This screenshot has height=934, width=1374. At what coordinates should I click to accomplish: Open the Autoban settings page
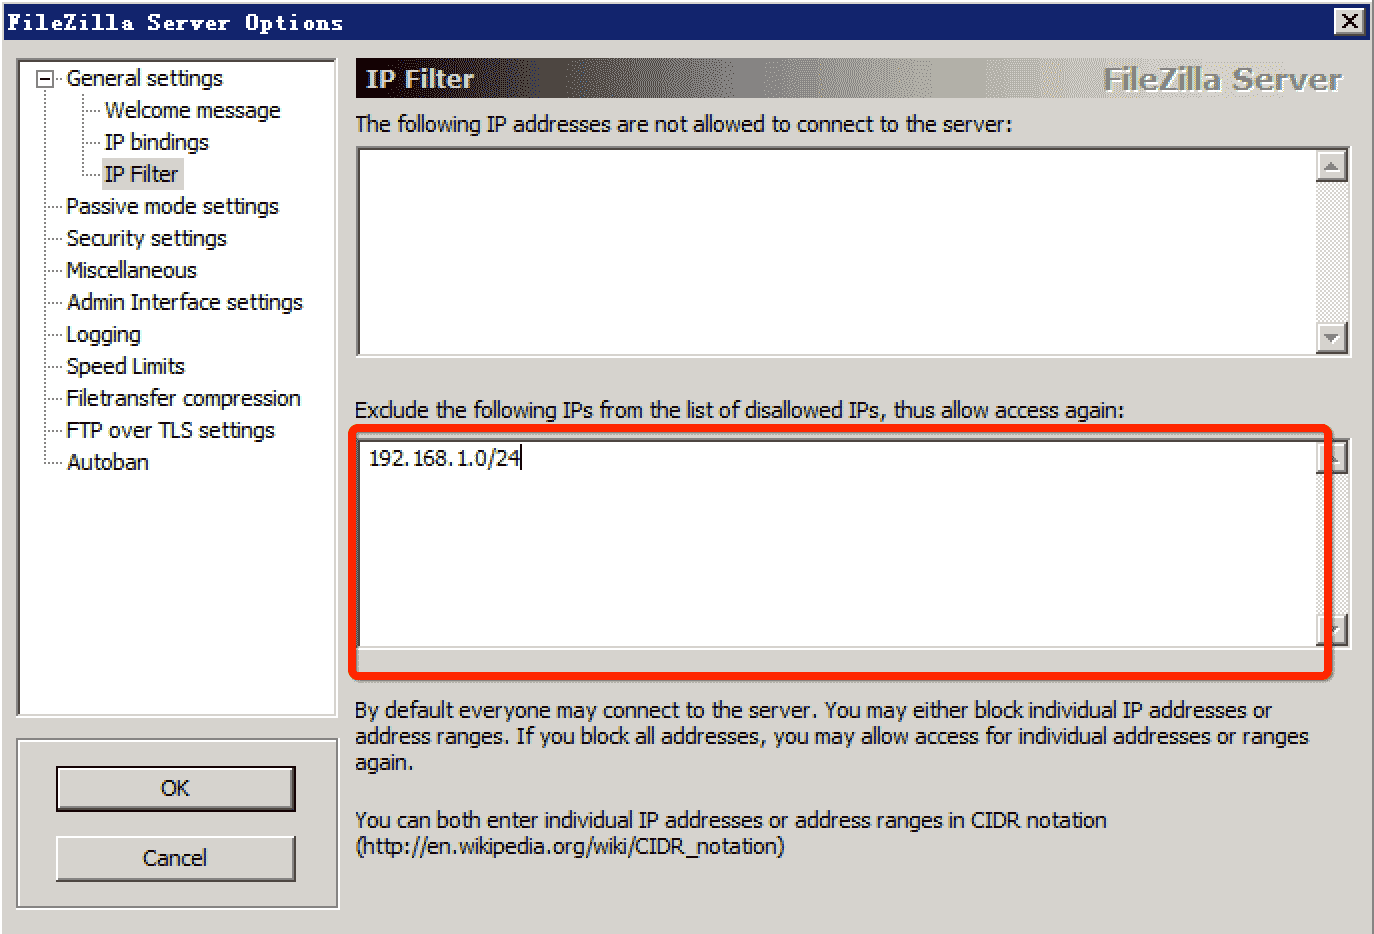pyautogui.click(x=107, y=462)
